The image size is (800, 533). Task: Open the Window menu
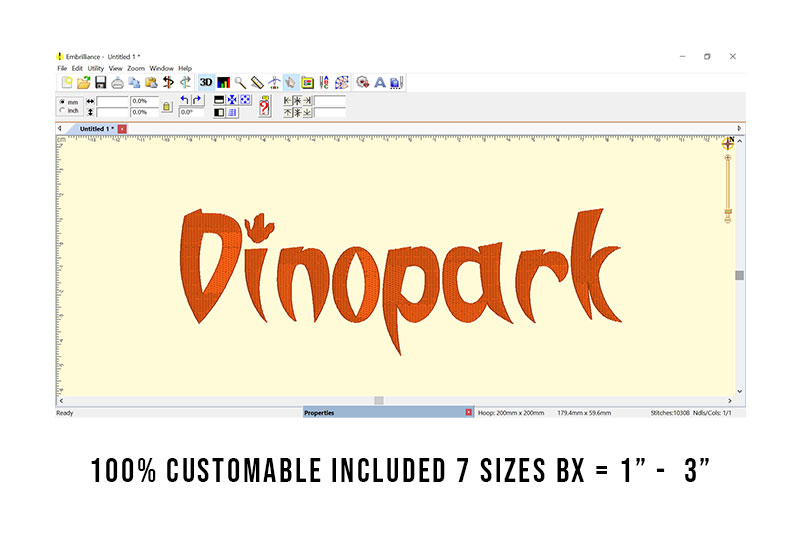161,68
